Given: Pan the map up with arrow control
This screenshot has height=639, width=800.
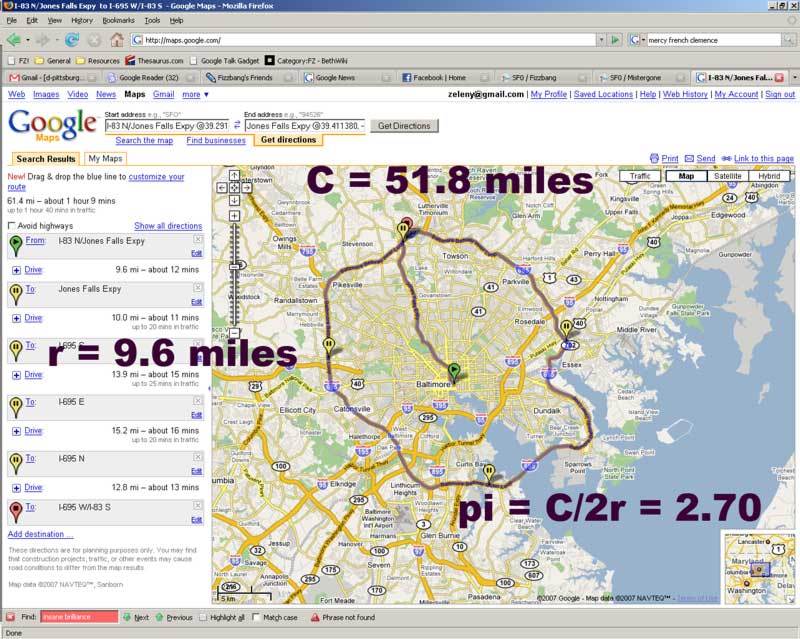Looking at the screenshot, I should 234,174.
